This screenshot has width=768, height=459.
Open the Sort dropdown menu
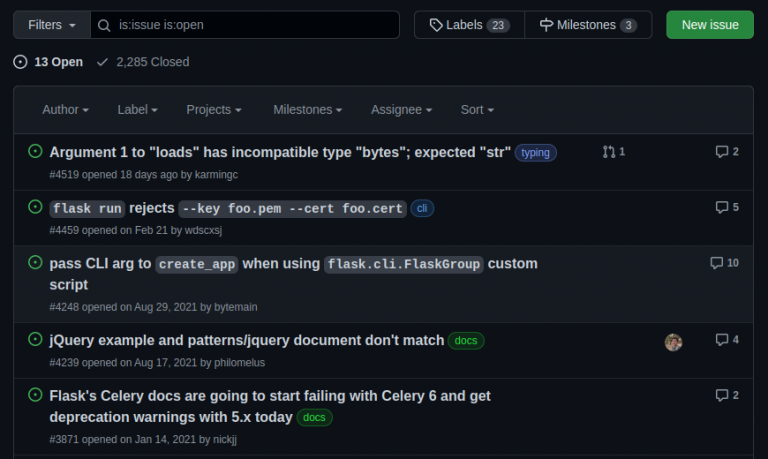coord(477,110)
